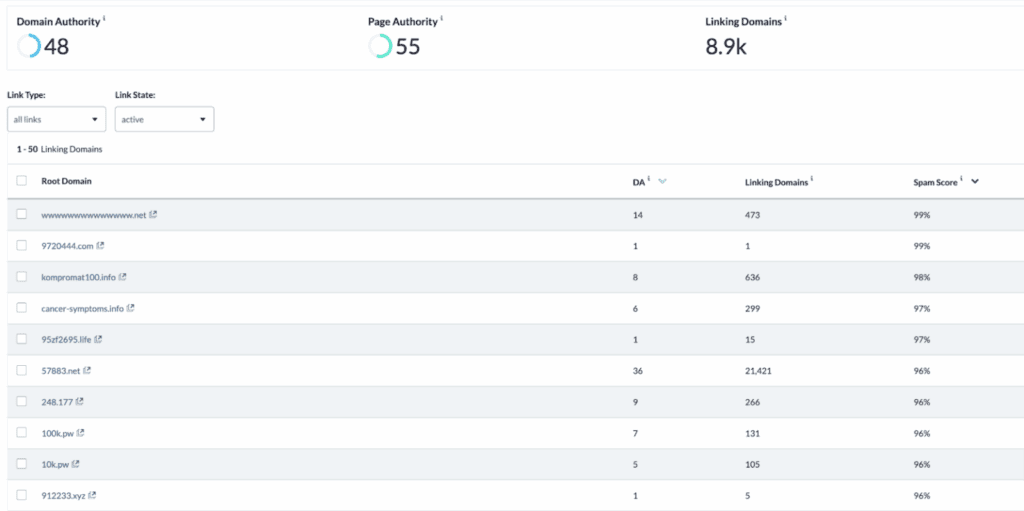This screenshot has height=511, width=1024.
Task: Click the 131 linking domains cell
Action: click(752, 433)
